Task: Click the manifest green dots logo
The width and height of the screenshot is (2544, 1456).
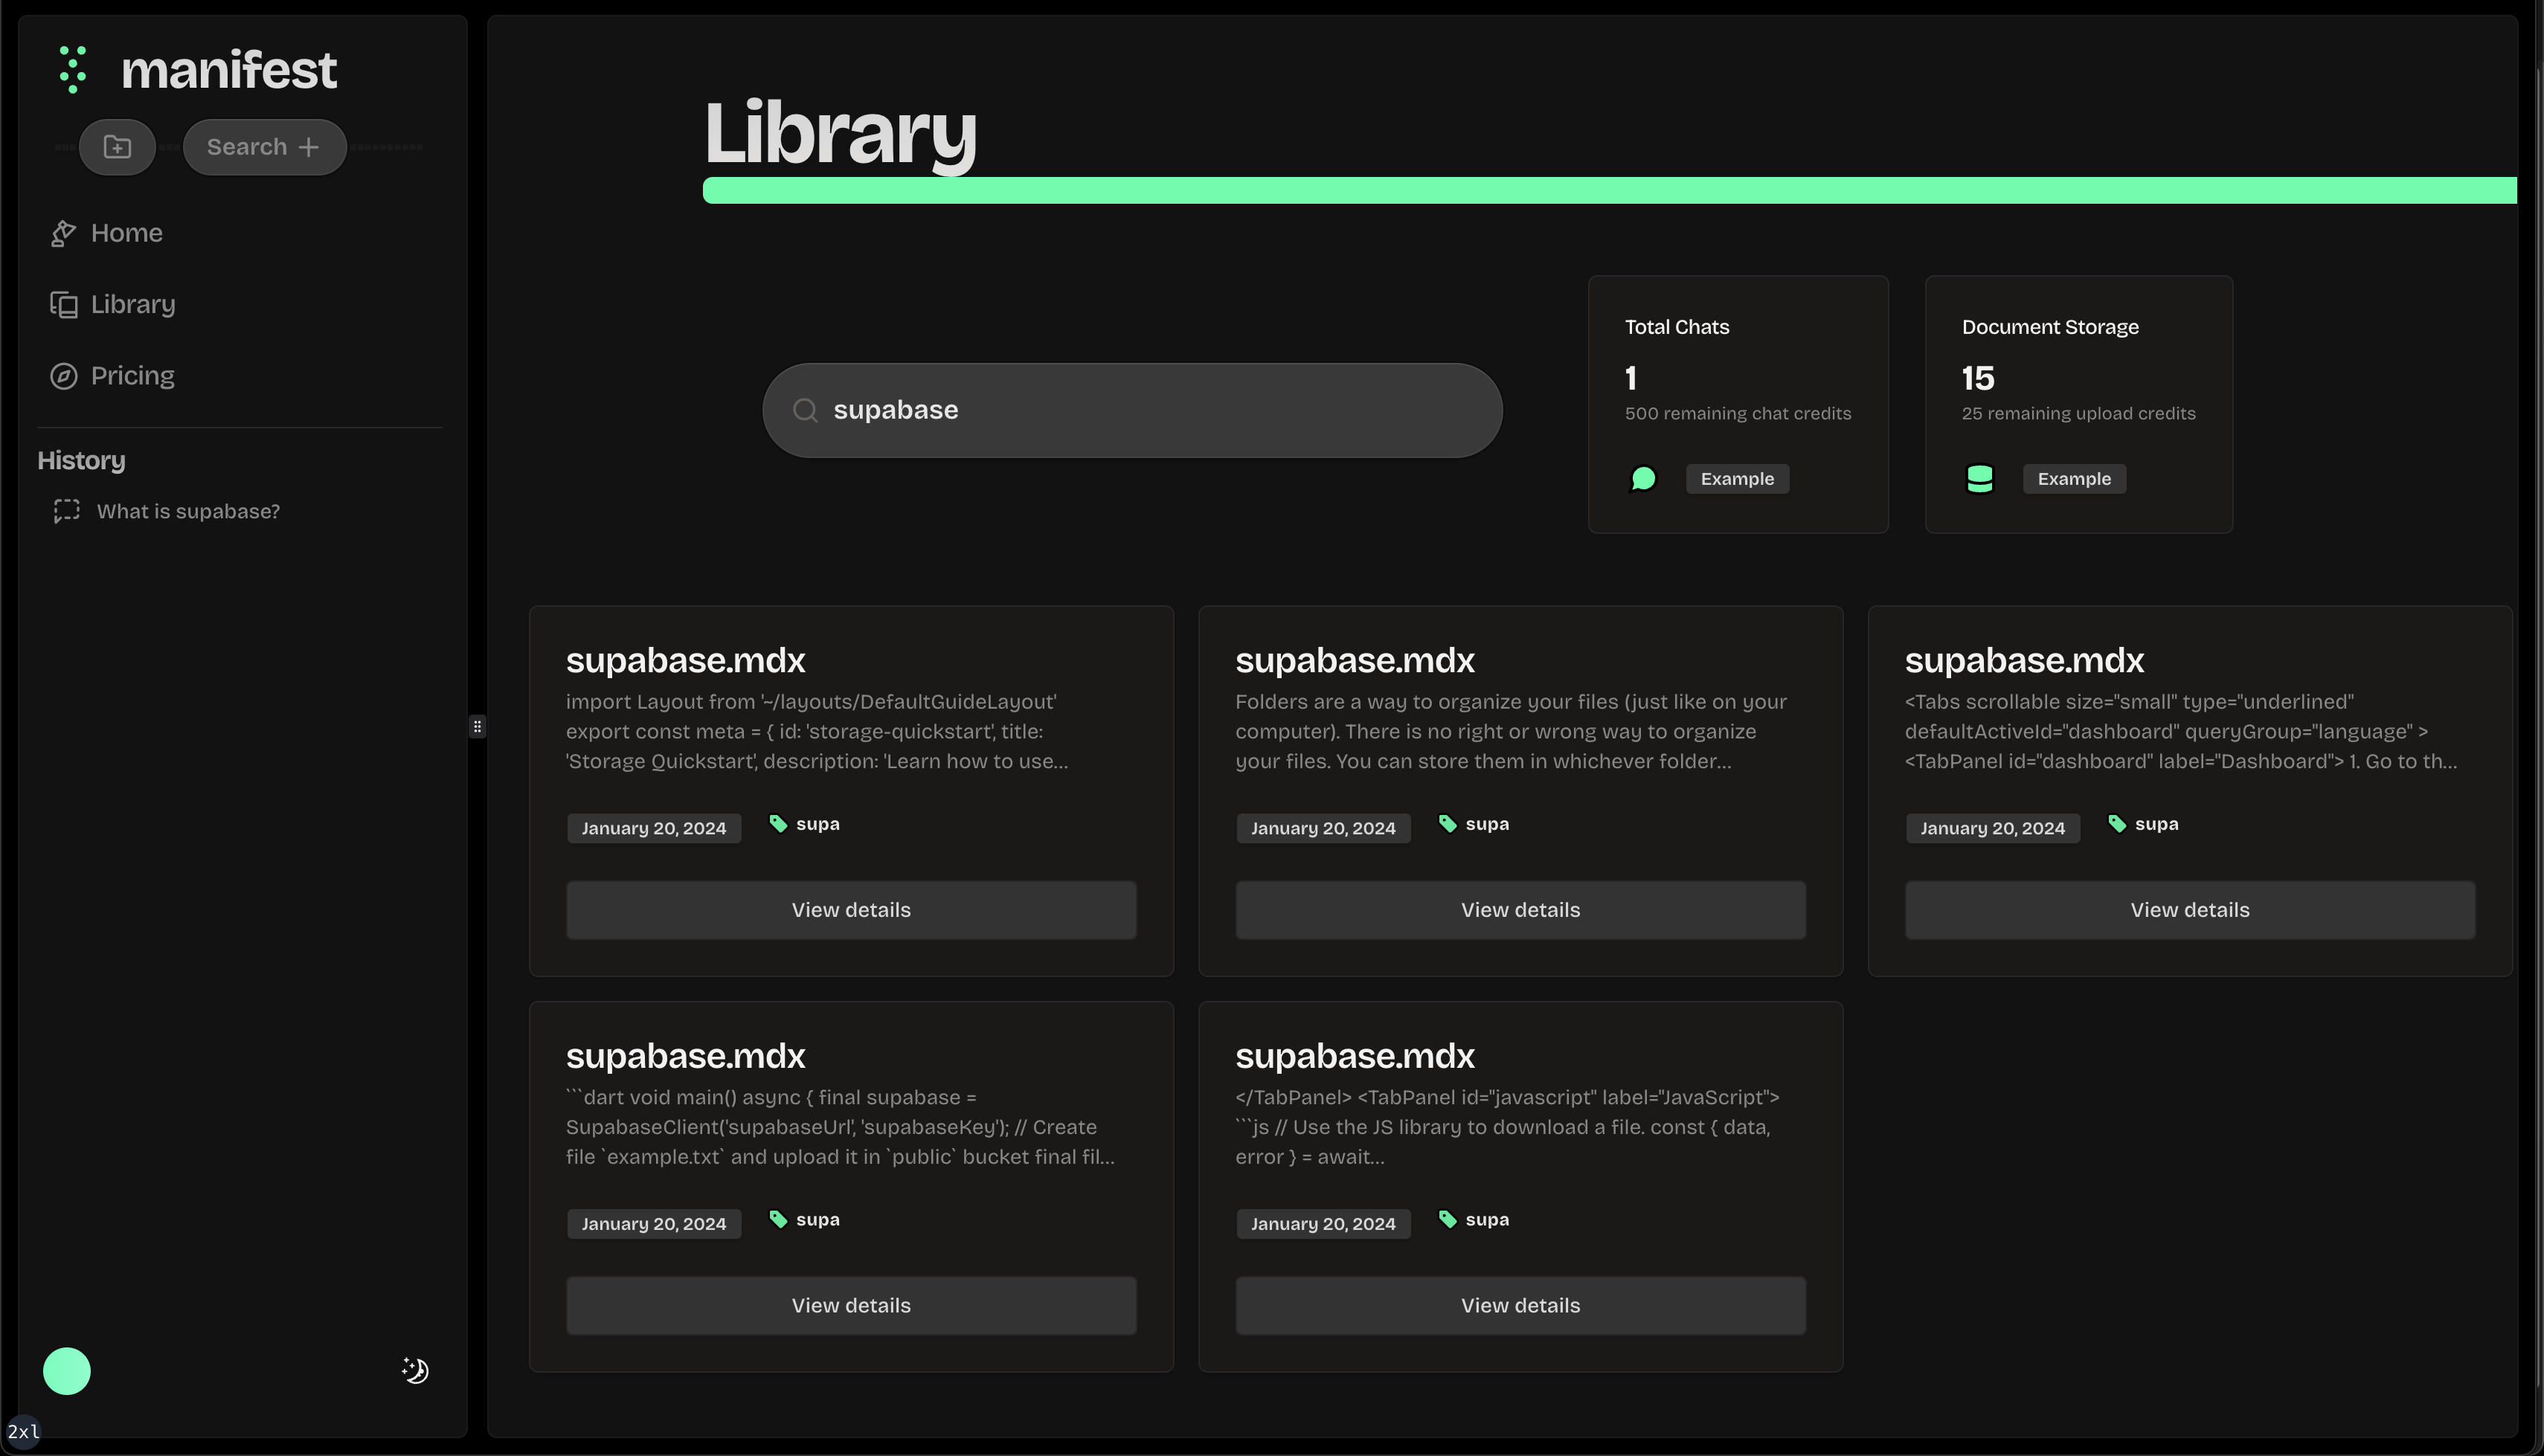Action: (72, 69)
